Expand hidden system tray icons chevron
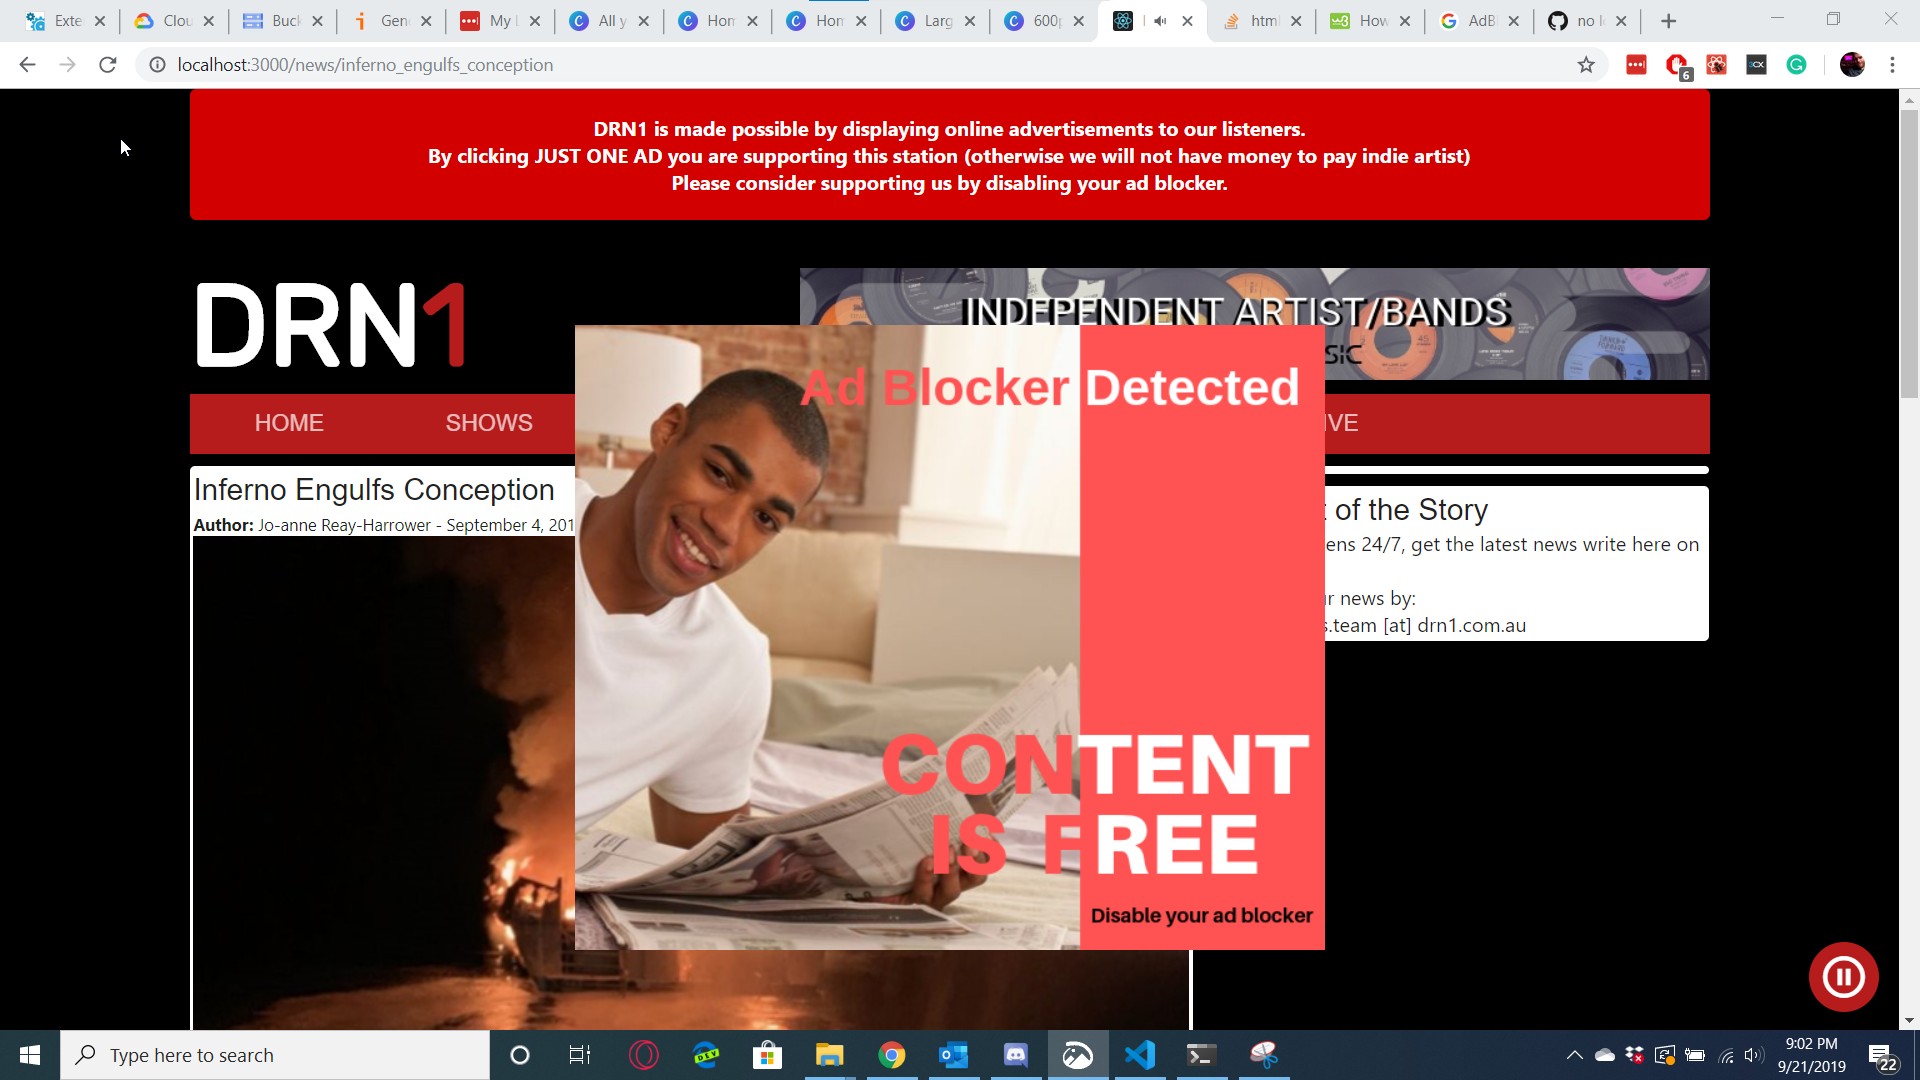 [1574, 1055]
